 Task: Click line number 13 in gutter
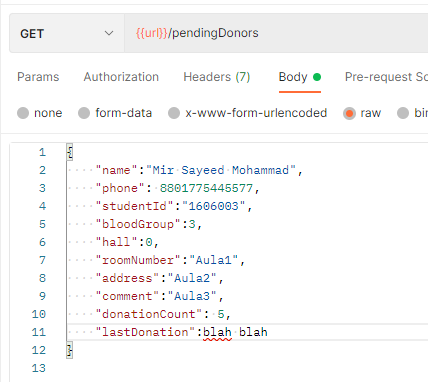pyautogui.click(x=38, y=368)
